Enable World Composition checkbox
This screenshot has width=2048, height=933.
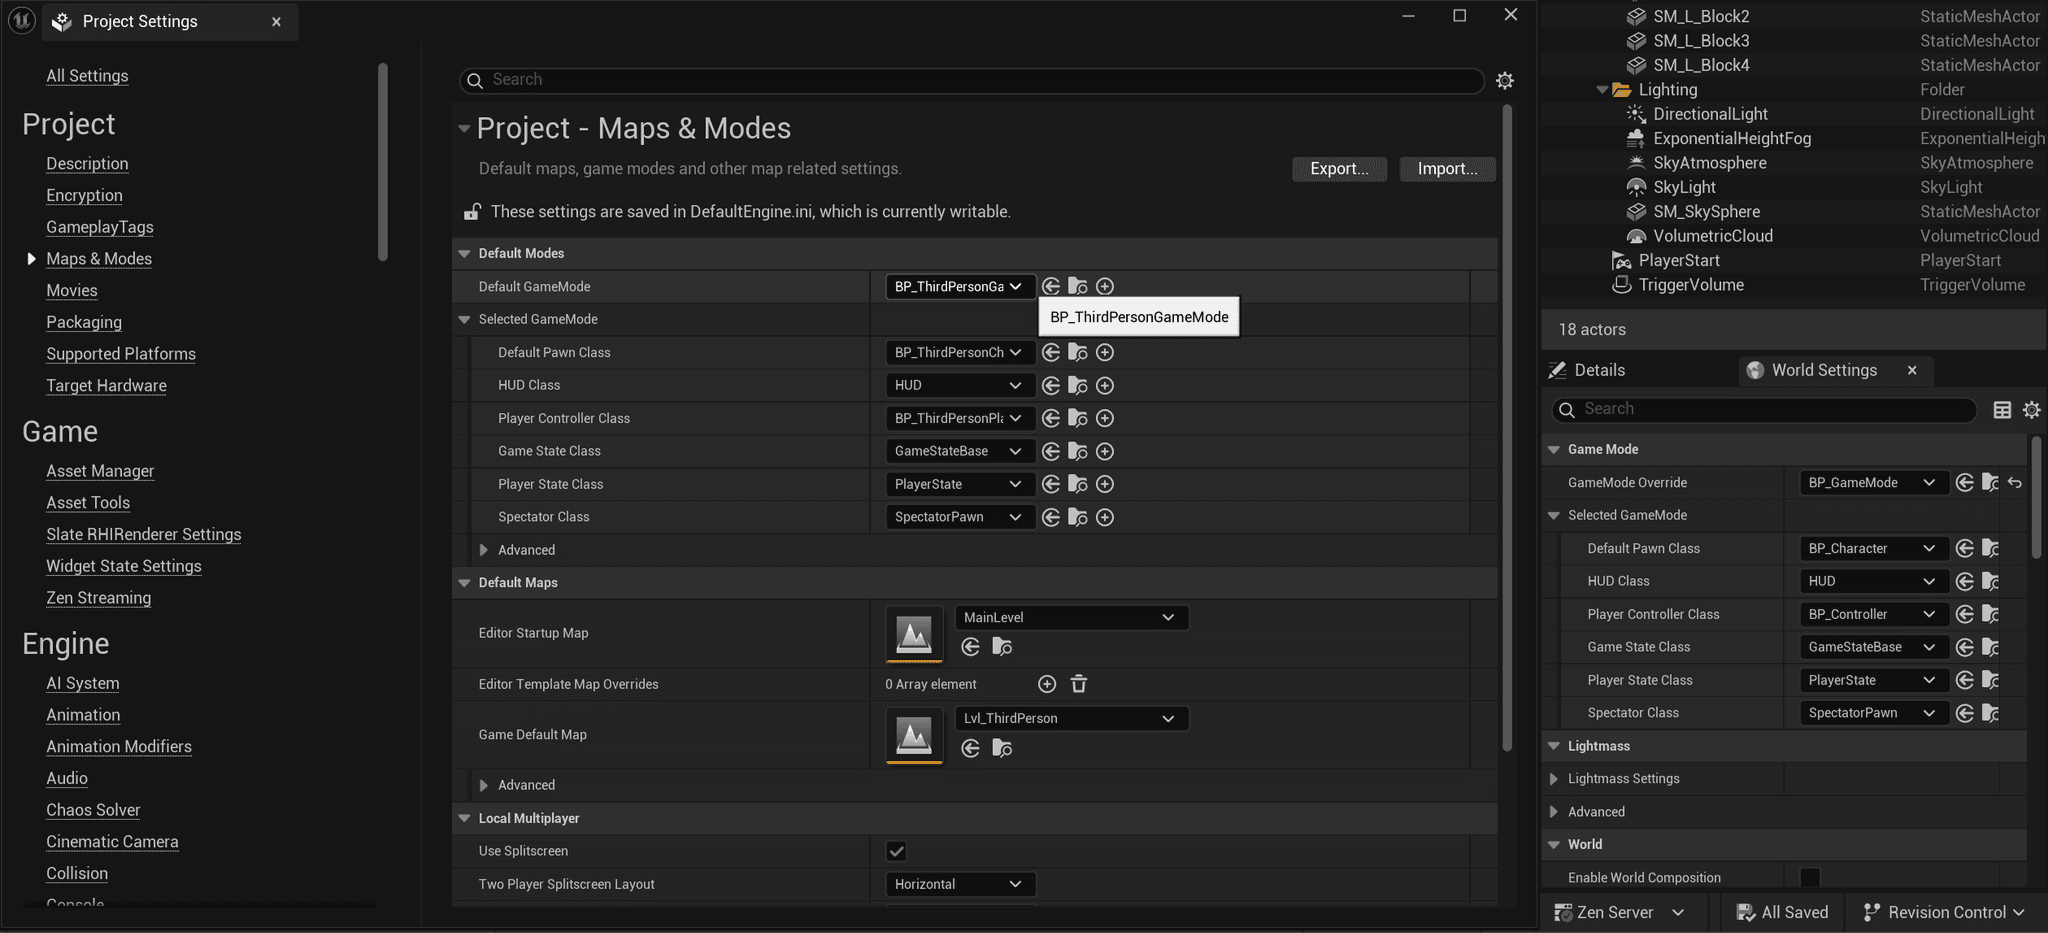(x=1809, y=878)
